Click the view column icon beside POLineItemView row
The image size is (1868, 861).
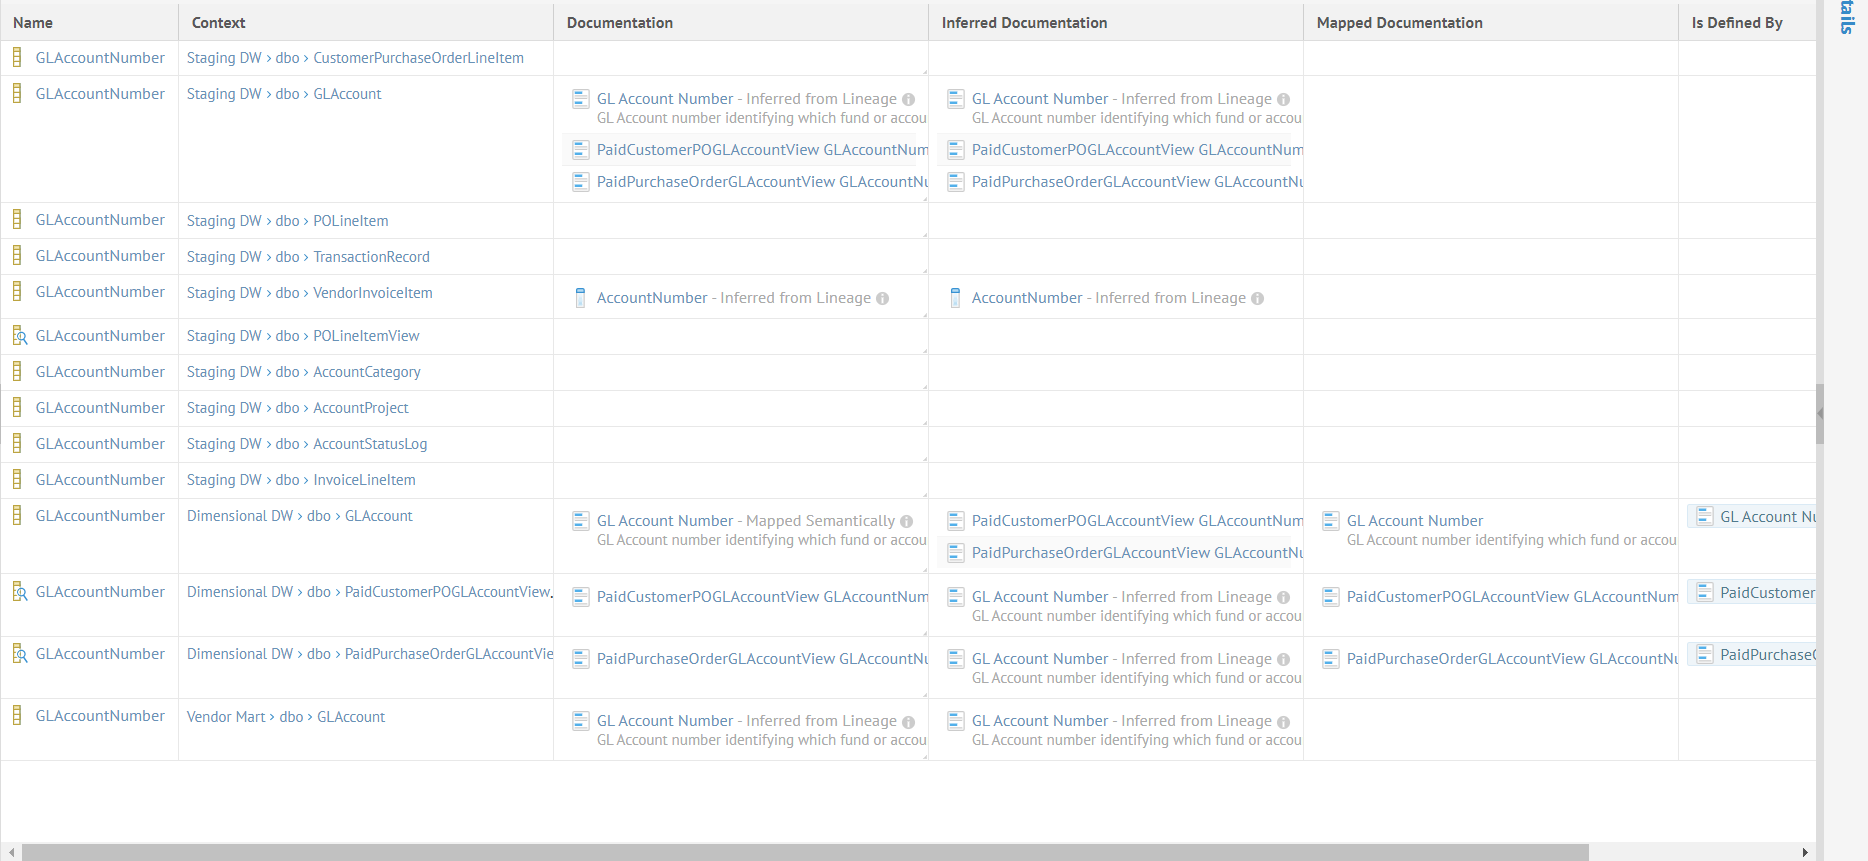point(19,336)
